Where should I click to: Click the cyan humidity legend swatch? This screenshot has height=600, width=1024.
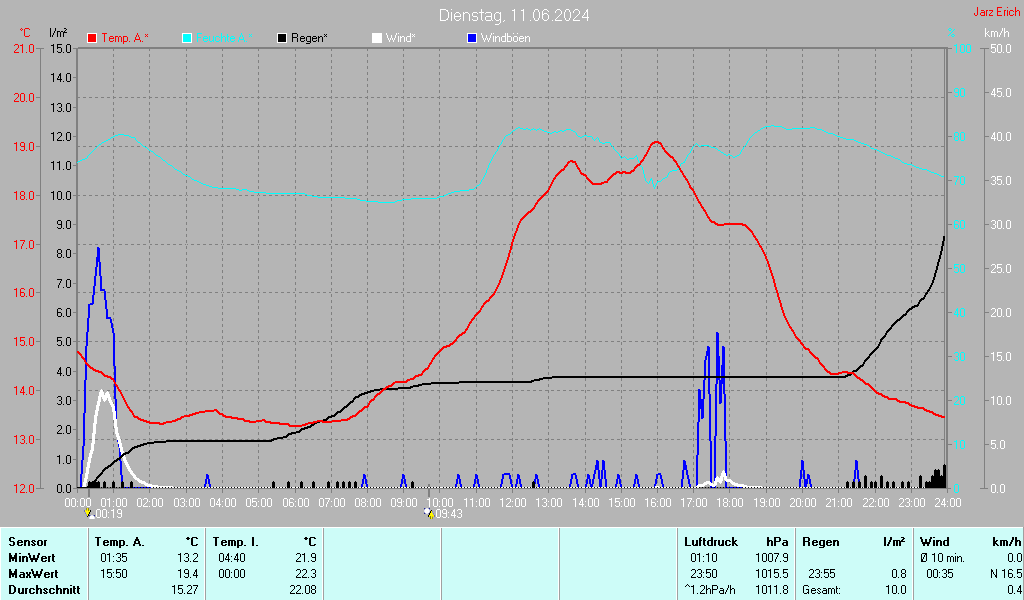188,38
